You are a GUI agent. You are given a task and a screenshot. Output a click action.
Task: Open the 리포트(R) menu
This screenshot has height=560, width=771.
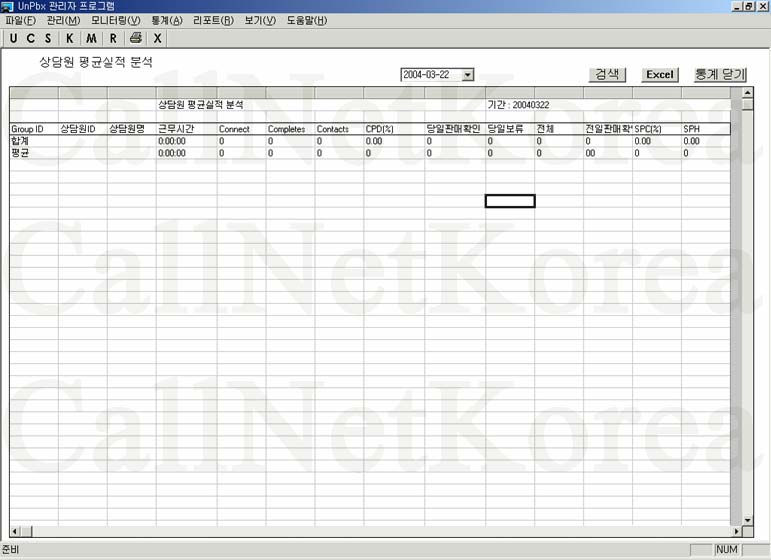[212, 21]
